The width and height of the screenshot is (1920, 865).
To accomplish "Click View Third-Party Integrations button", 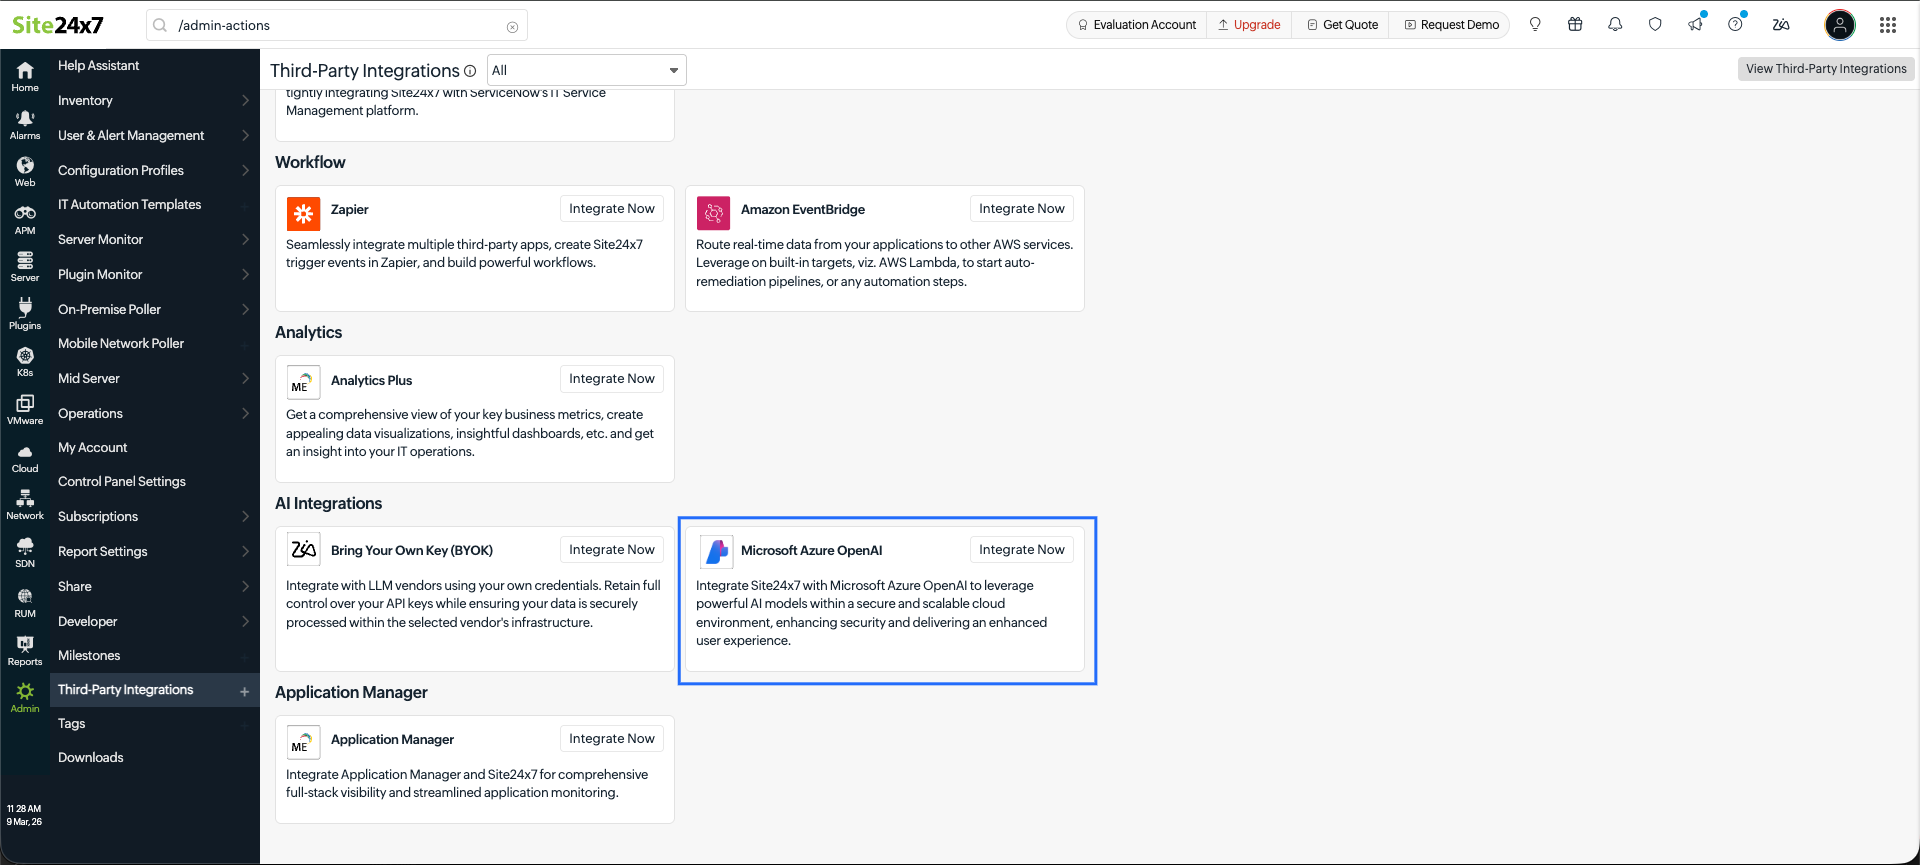I will pyautogui.click(x=1826, y=68).
